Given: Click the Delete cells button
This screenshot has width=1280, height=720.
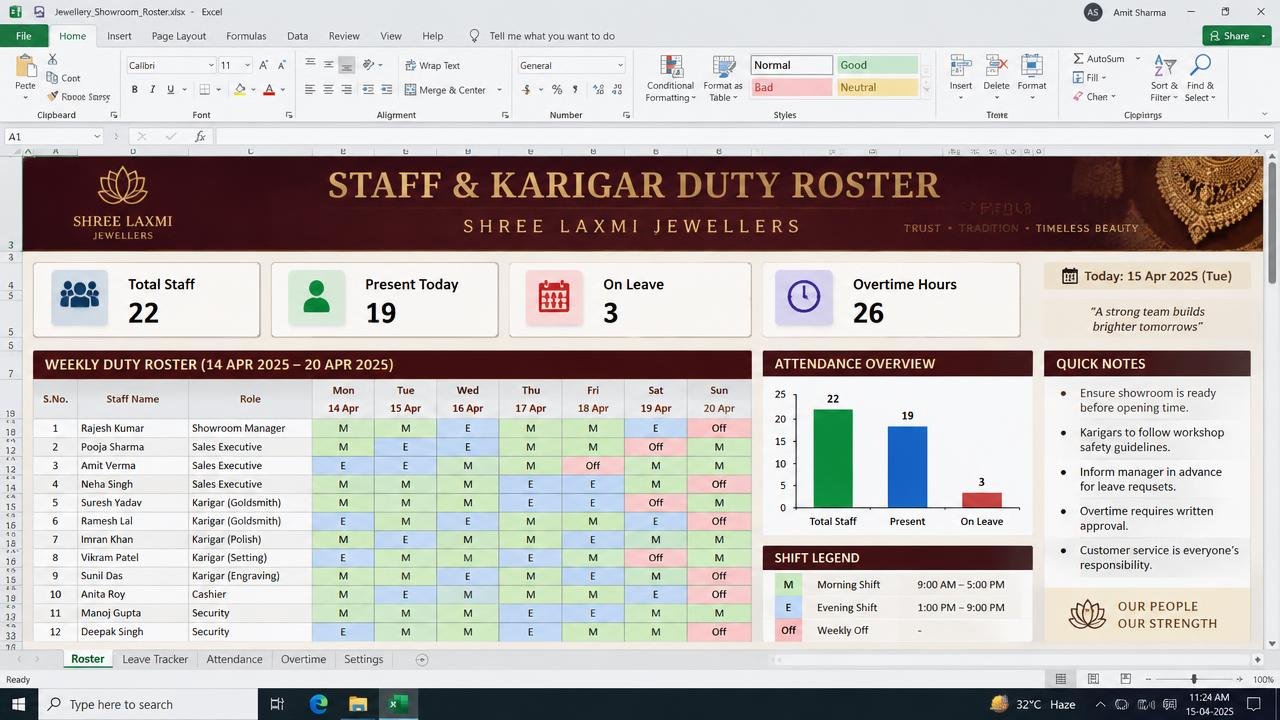Looking at the screenshot, I should (x=996, y=78).
